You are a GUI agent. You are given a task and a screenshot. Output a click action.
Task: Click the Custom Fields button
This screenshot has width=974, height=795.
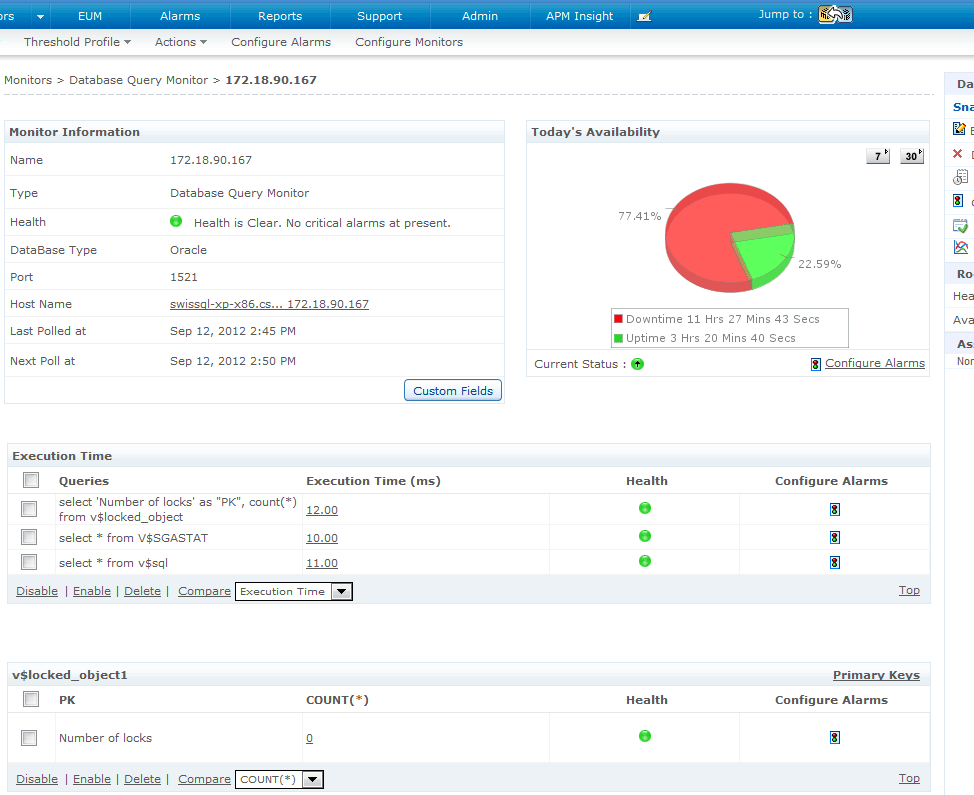tap(453, 391)
